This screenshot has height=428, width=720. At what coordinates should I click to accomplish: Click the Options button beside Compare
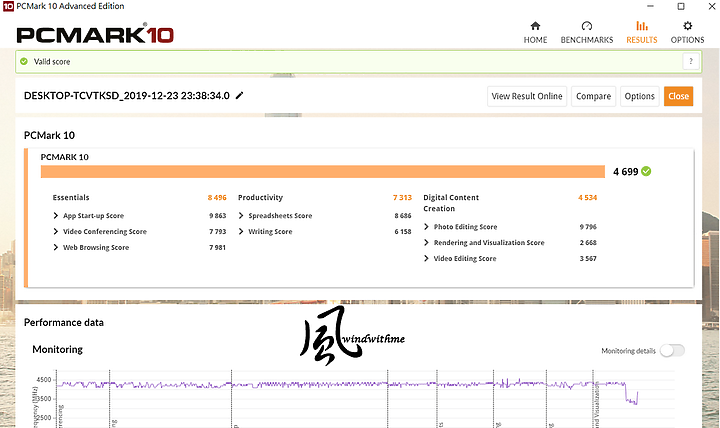point(639,96)
